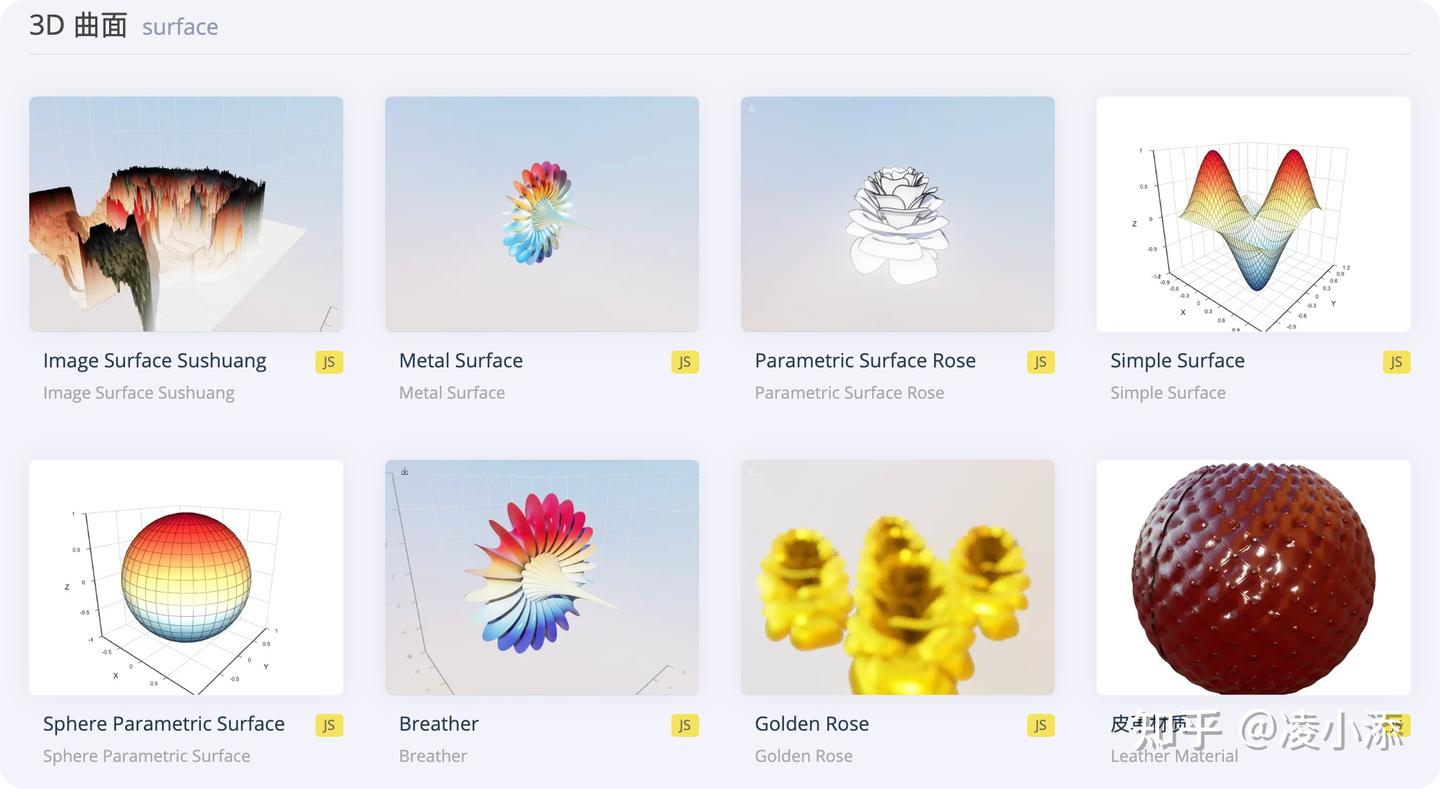This screenshot has height=789, width=1440.
Task: Click the 3D 曲面 surface section heading
Action: pos(124,26)
